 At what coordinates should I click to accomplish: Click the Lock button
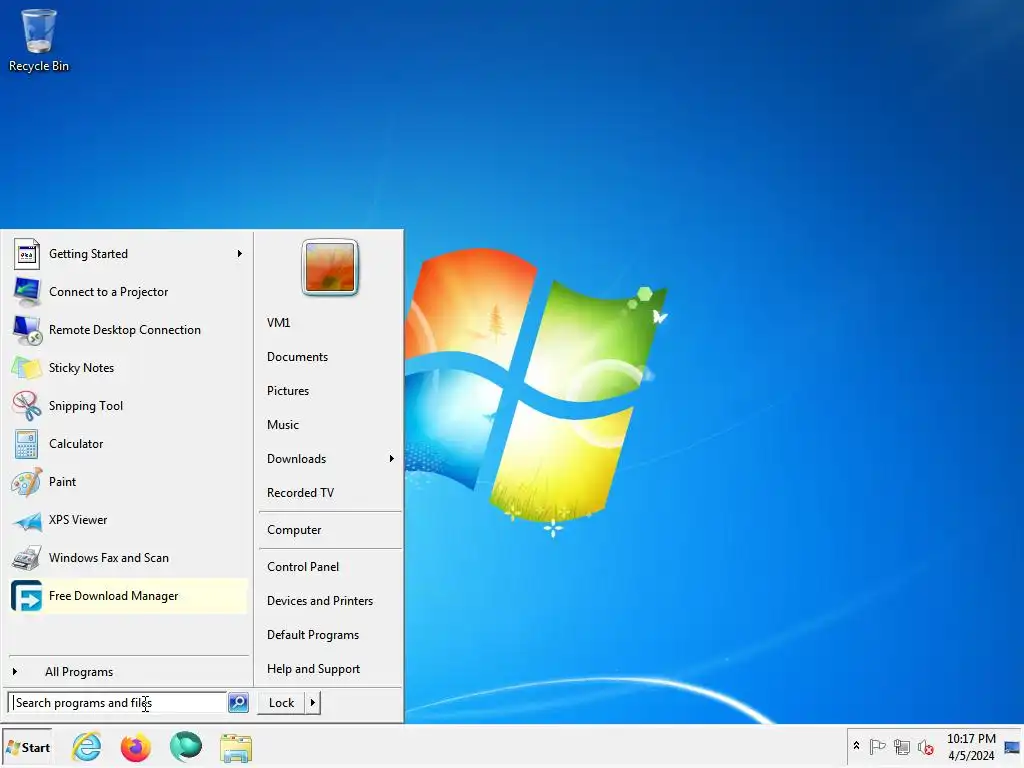281,703
